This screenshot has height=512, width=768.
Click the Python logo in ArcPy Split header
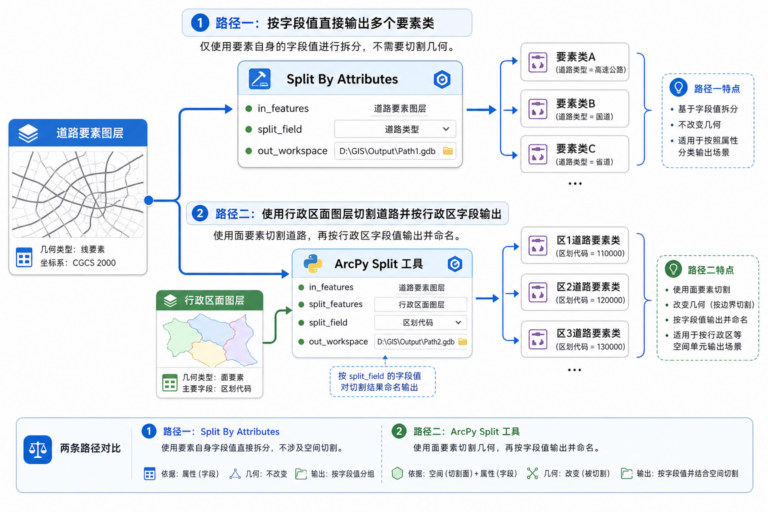click(313, 264)
